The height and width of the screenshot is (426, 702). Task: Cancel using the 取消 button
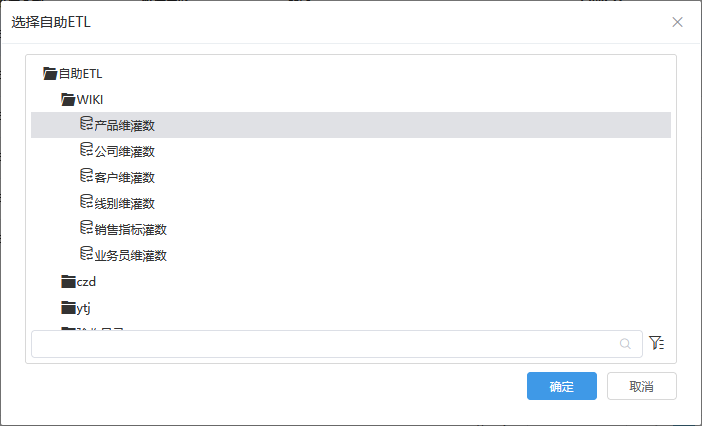tap(642, 386)
